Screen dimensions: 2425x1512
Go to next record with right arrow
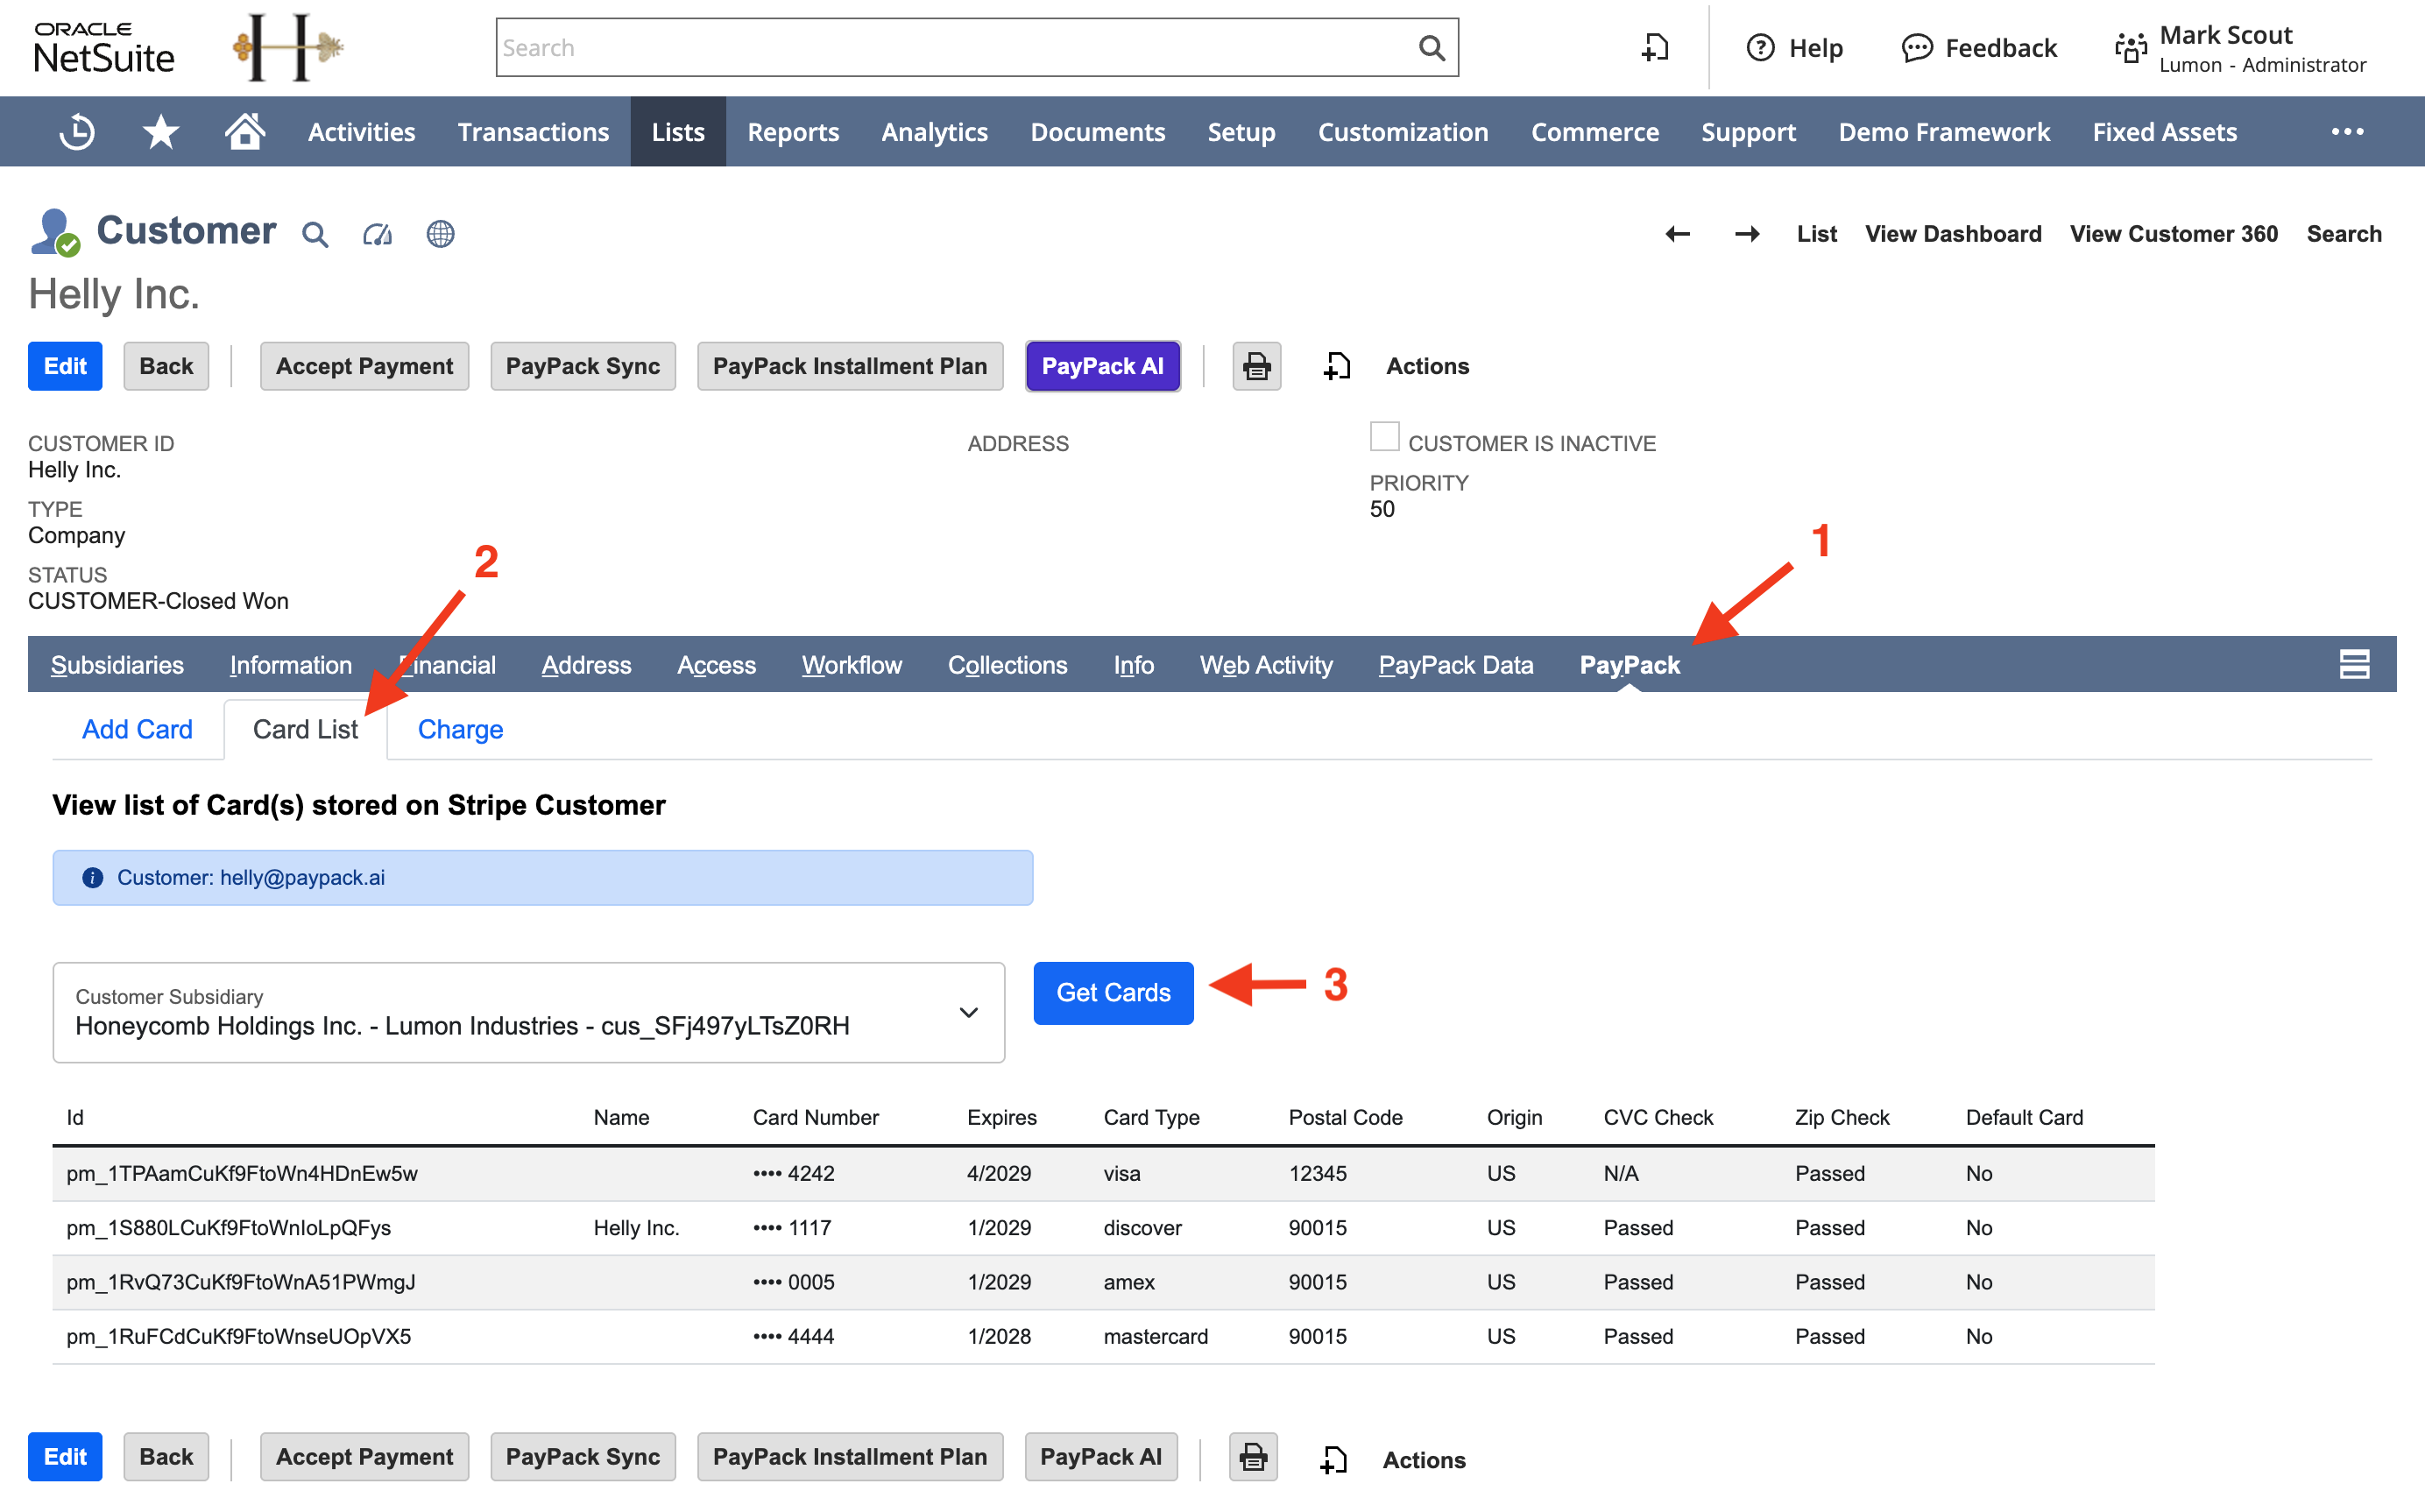click(x=1747, y=234)
